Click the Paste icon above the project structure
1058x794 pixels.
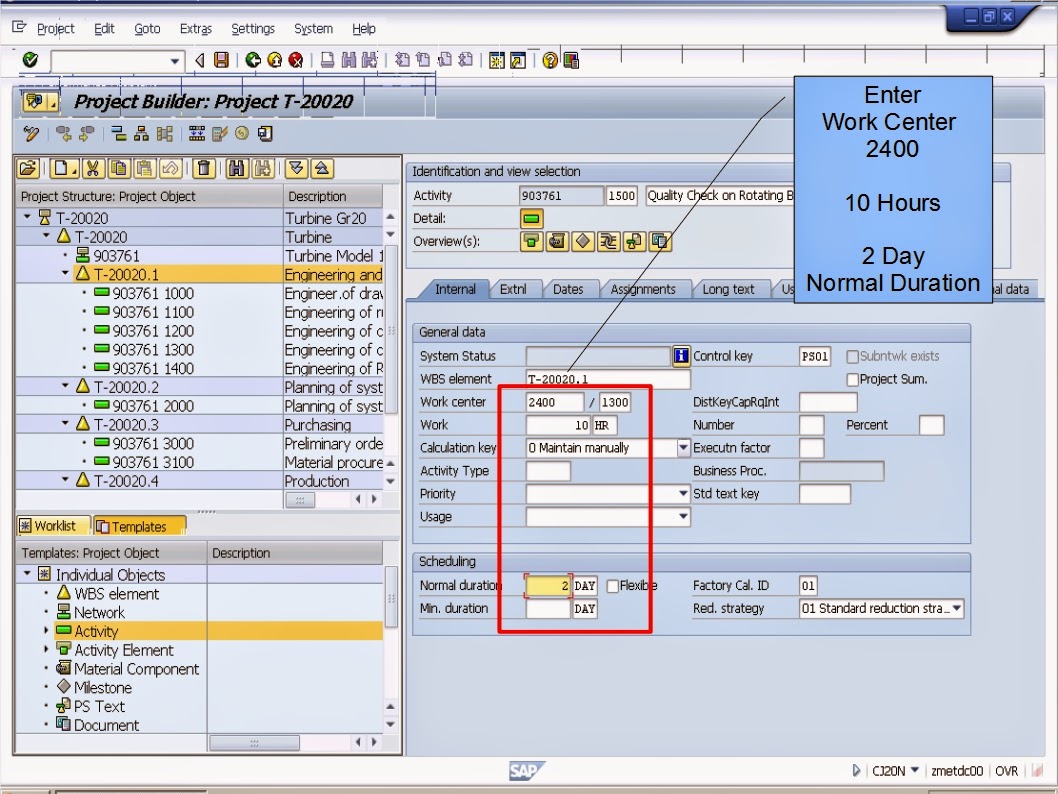[145, 168]
